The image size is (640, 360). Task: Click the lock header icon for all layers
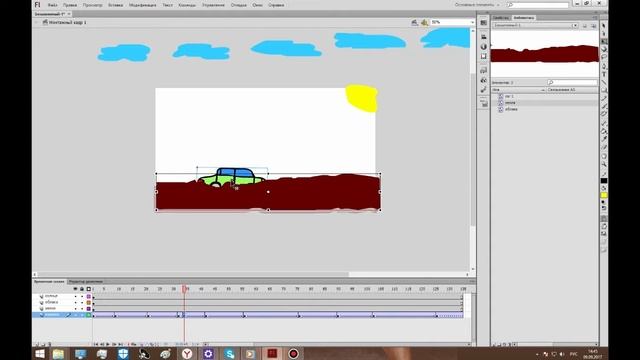(x=82, y=289)
